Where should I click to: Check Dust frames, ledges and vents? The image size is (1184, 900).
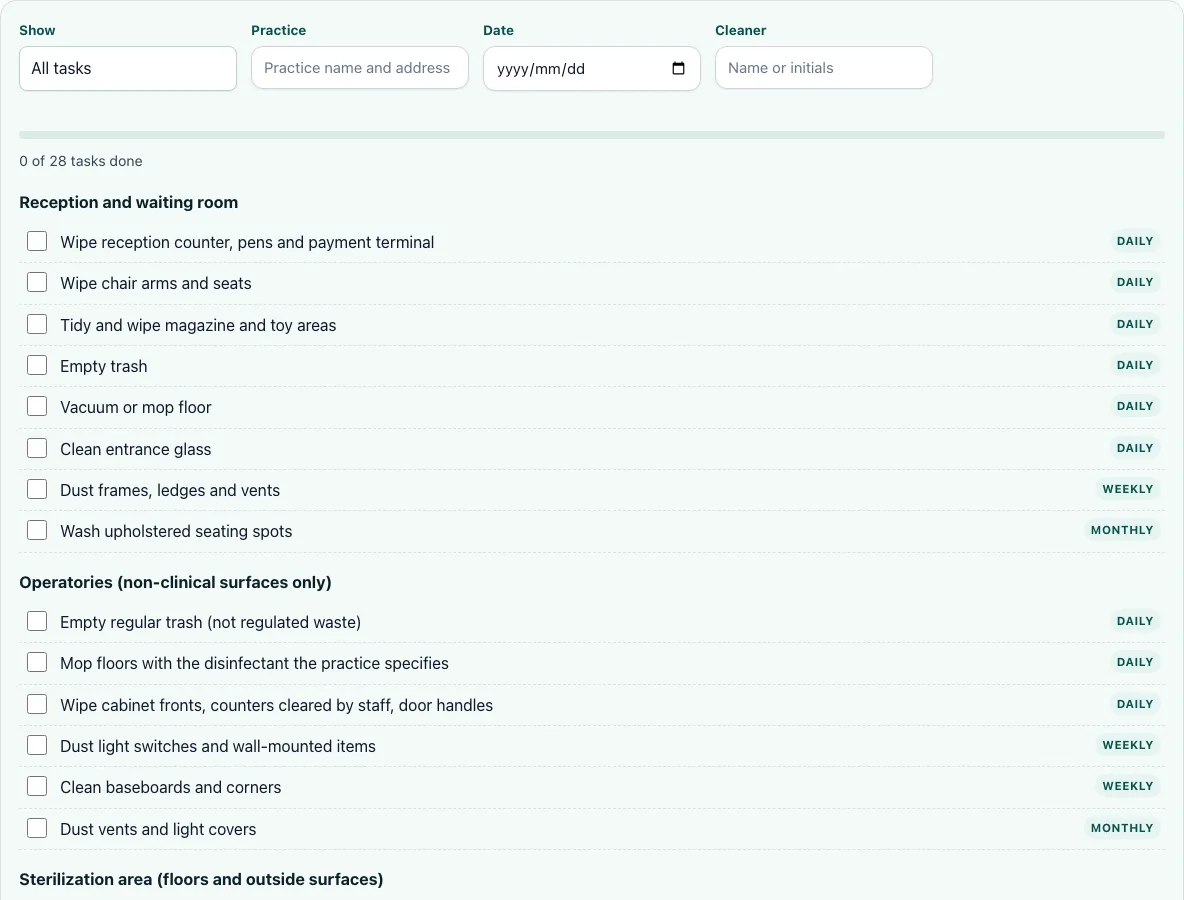coord(37,489)
